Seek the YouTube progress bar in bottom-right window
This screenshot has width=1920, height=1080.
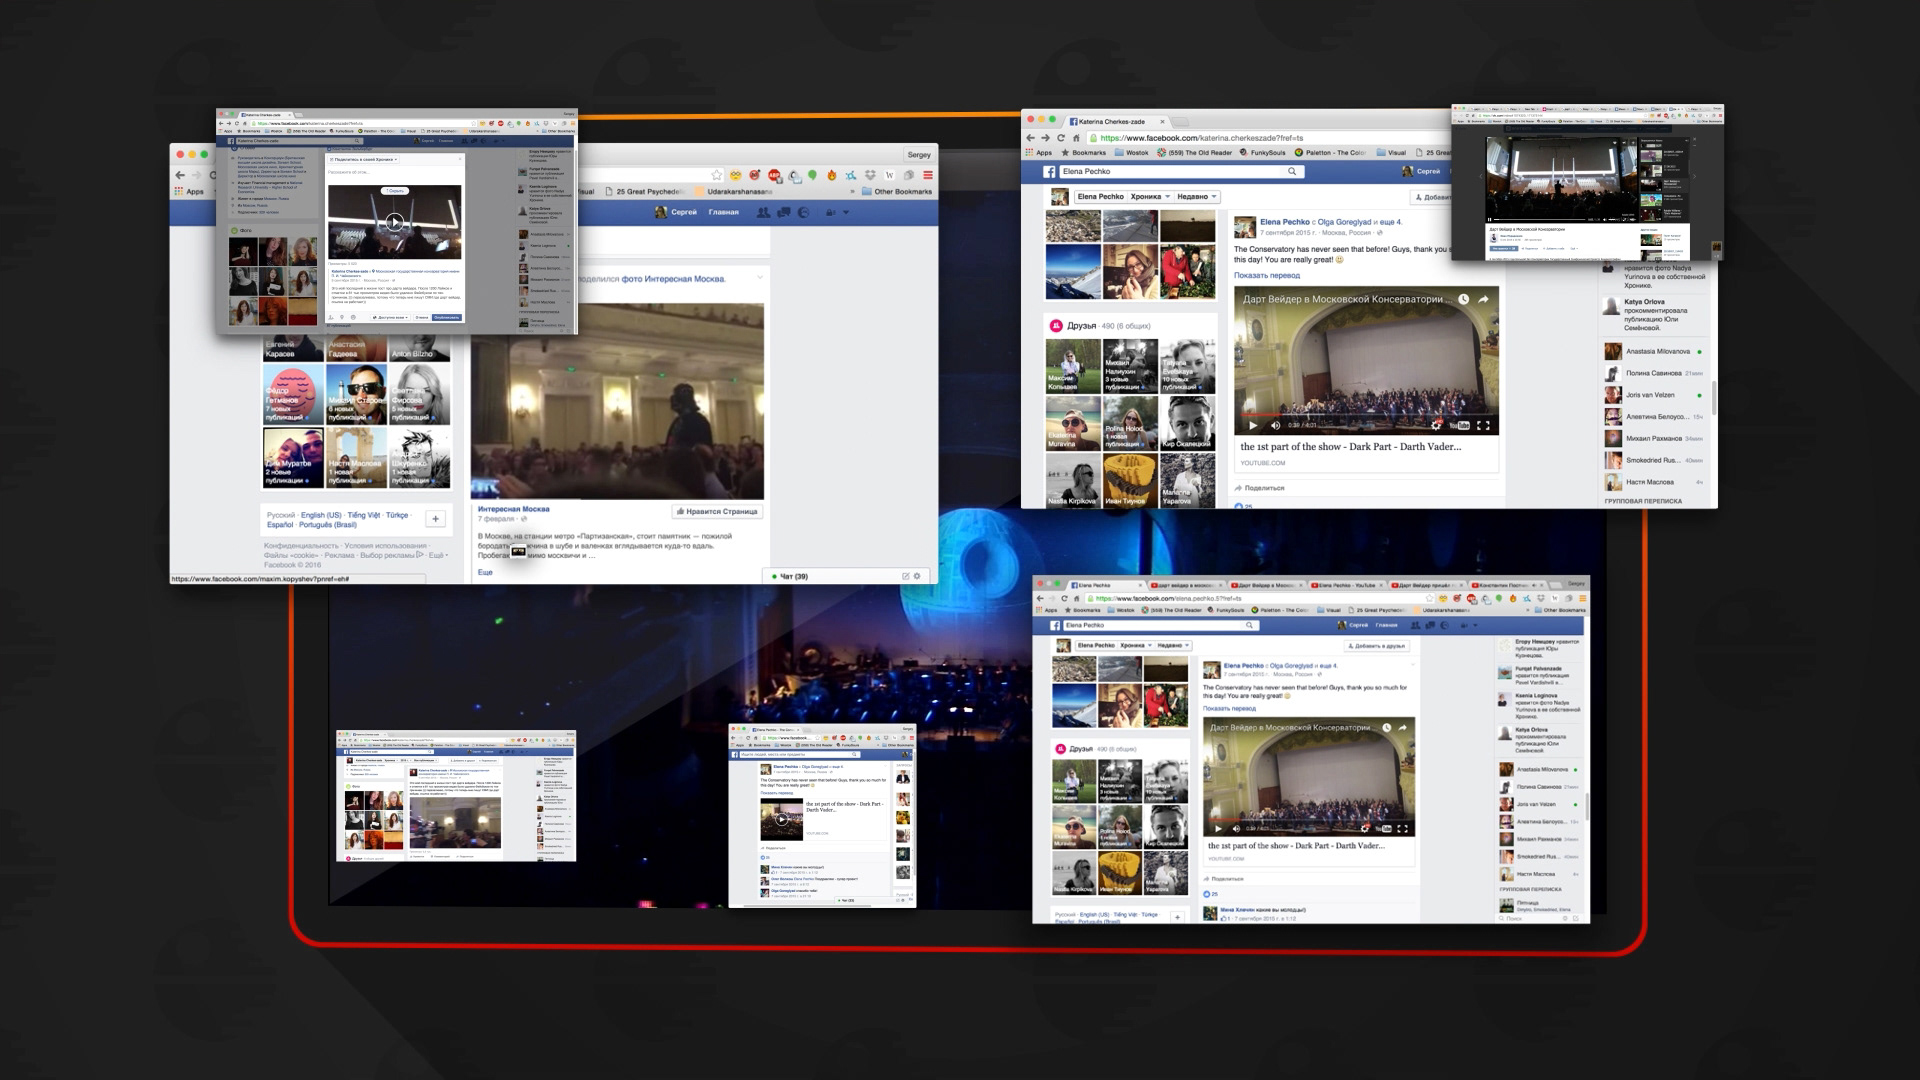click(x=1309, y=818)
